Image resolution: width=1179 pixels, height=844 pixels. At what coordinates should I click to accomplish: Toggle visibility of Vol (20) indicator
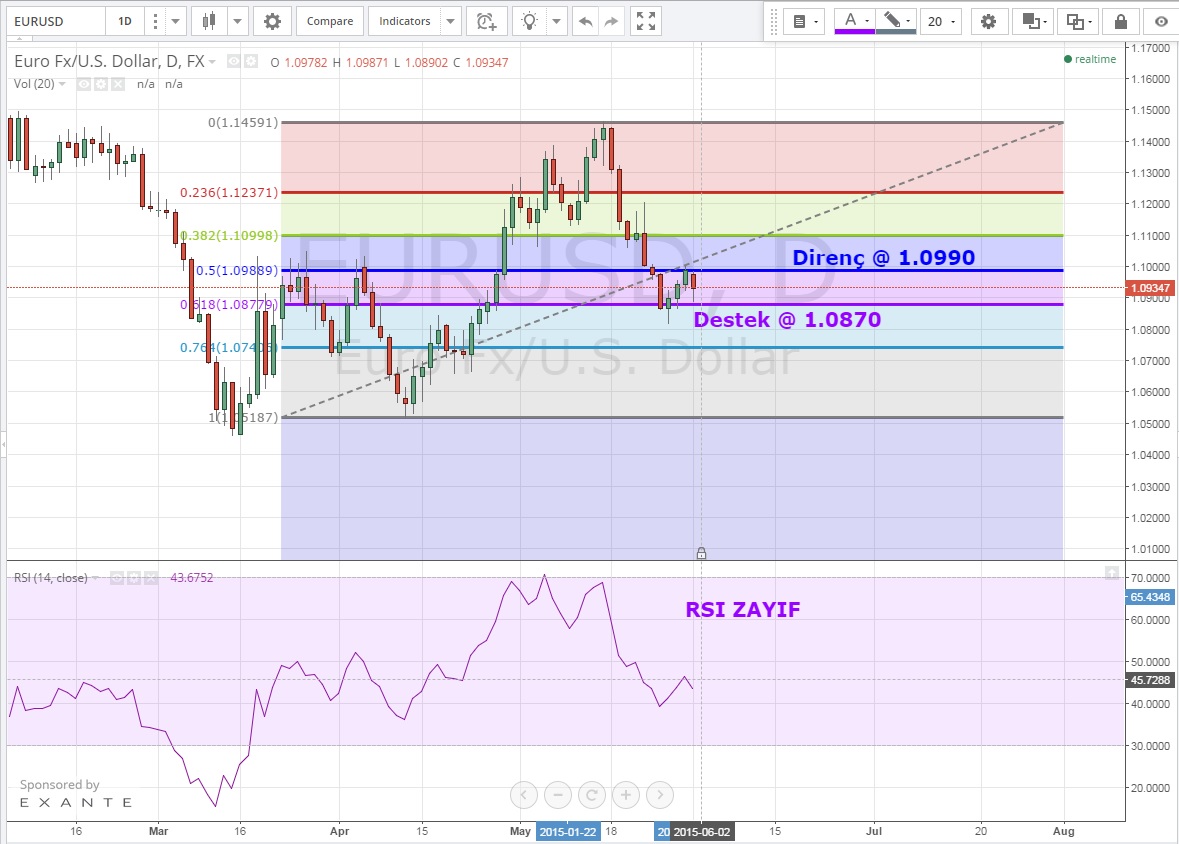click(84, 84)
